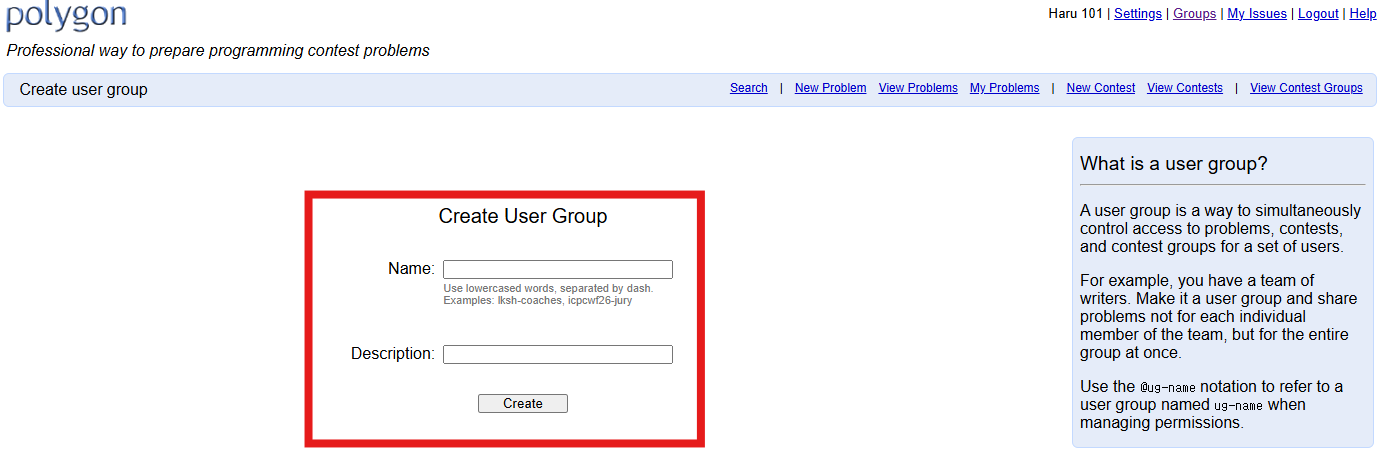Viewport: 1393px width, 471px height.
Task: Click the '@ug-name' notation text
Action: coord(1168,387)
